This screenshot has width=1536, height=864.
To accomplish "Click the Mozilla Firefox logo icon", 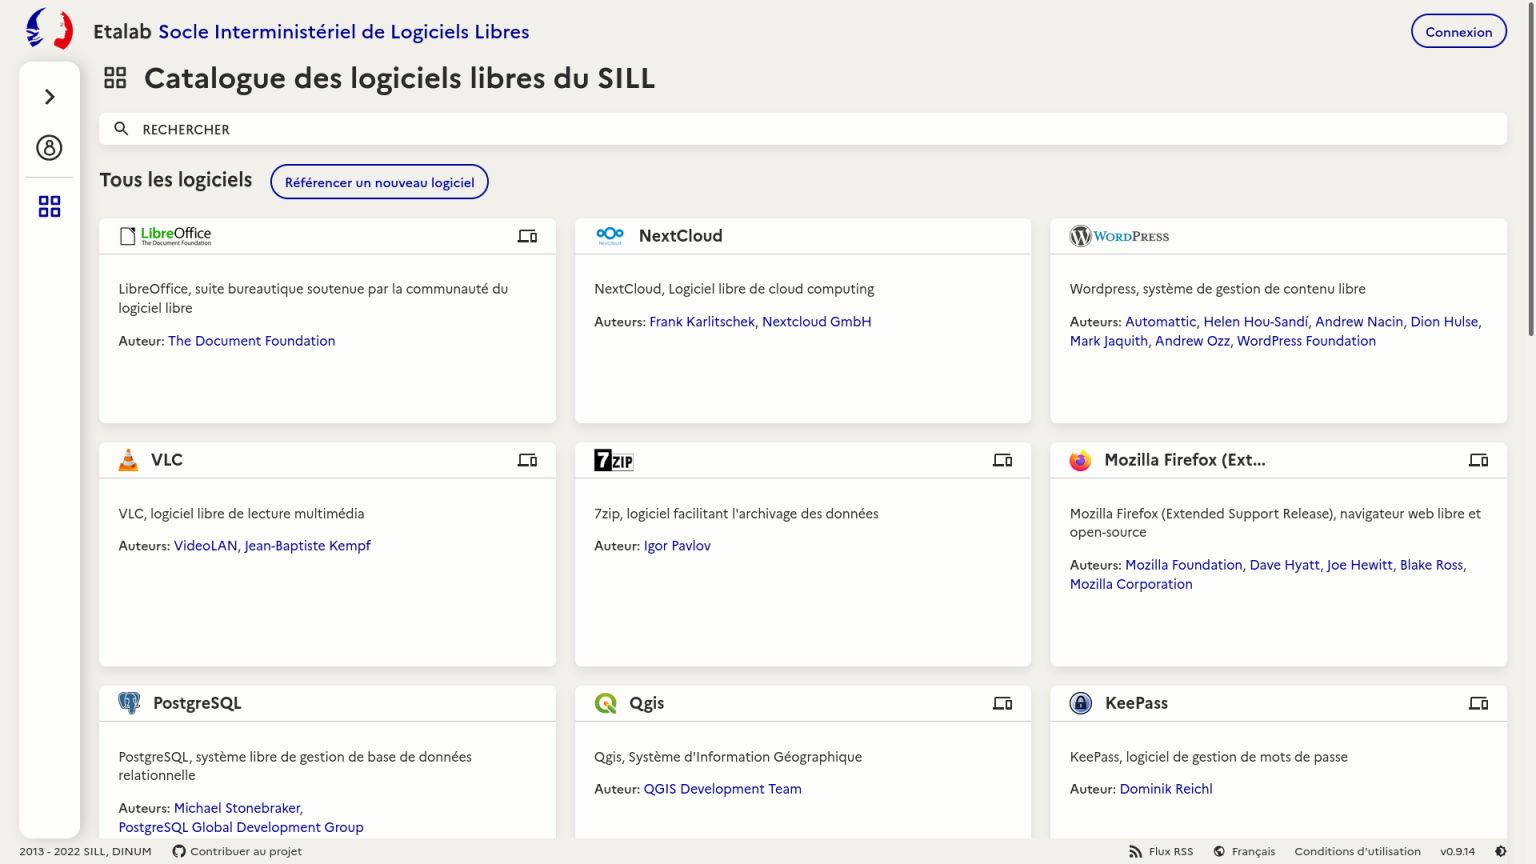I will [1080, 460].
